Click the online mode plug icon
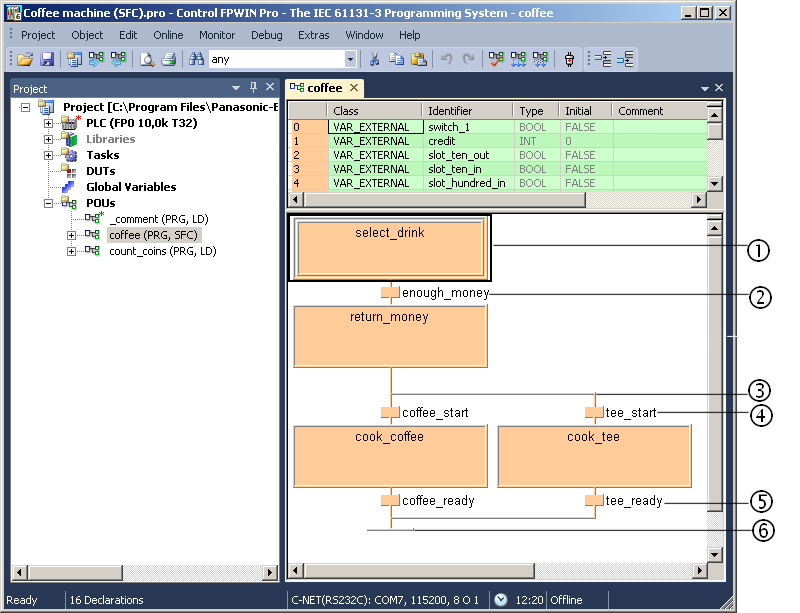This screenshot has width=800, height=613. click(x=569, y=60)
